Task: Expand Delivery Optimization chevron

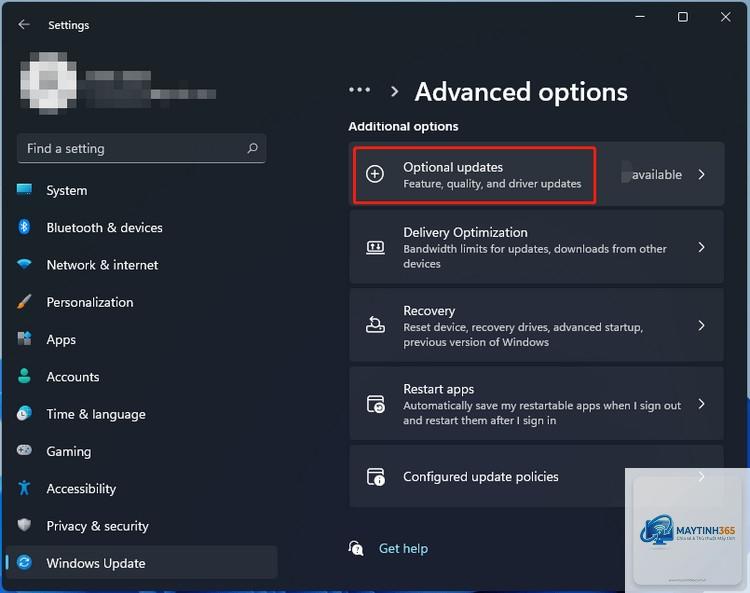Action: 701,247
